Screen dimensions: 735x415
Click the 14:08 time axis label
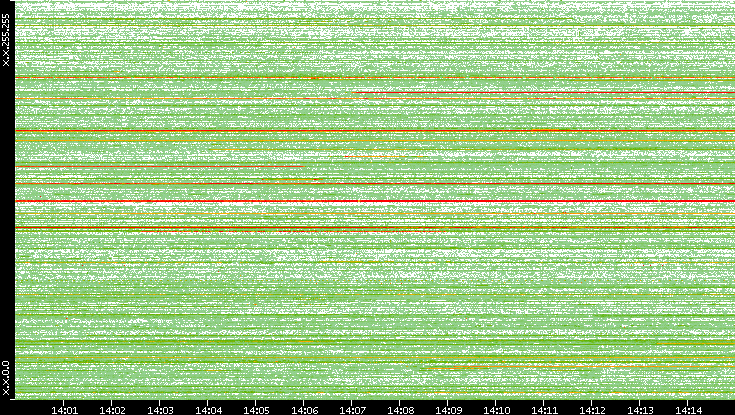pyautogui.click(x=400, y=410)
